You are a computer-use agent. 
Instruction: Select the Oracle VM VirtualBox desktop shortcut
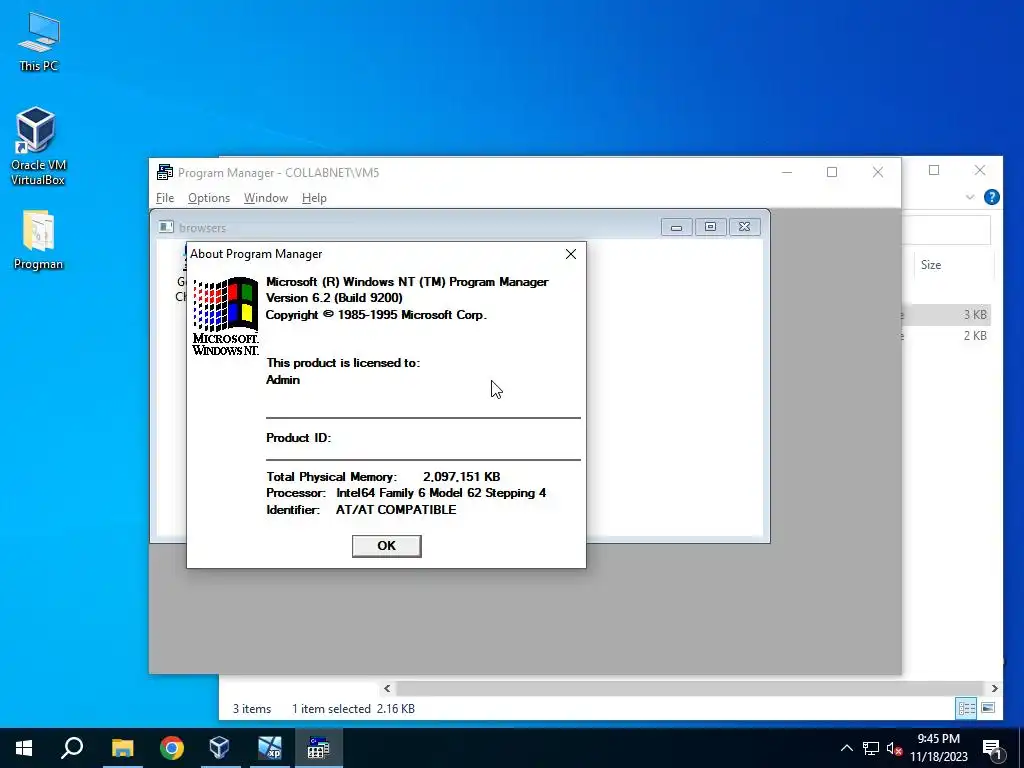[38, 146]
